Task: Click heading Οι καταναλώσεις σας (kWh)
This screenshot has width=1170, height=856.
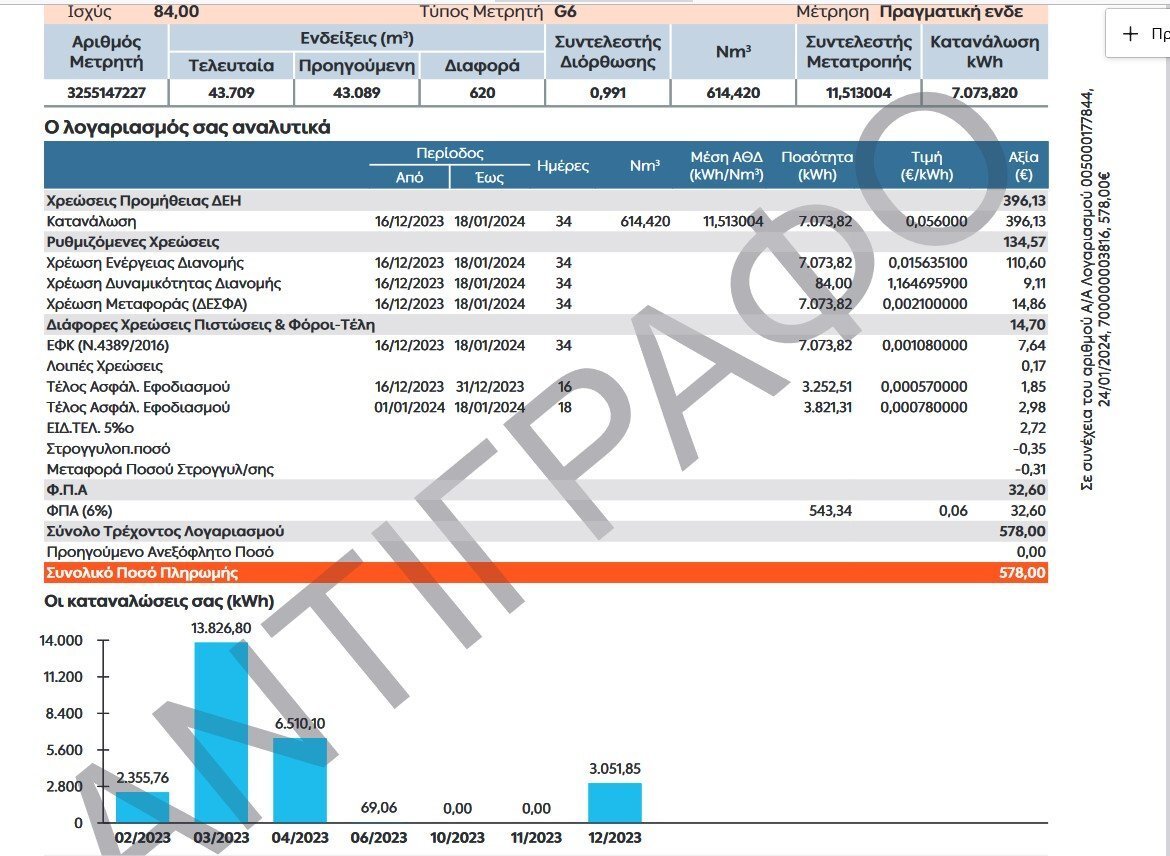Action: click(159, 602)
